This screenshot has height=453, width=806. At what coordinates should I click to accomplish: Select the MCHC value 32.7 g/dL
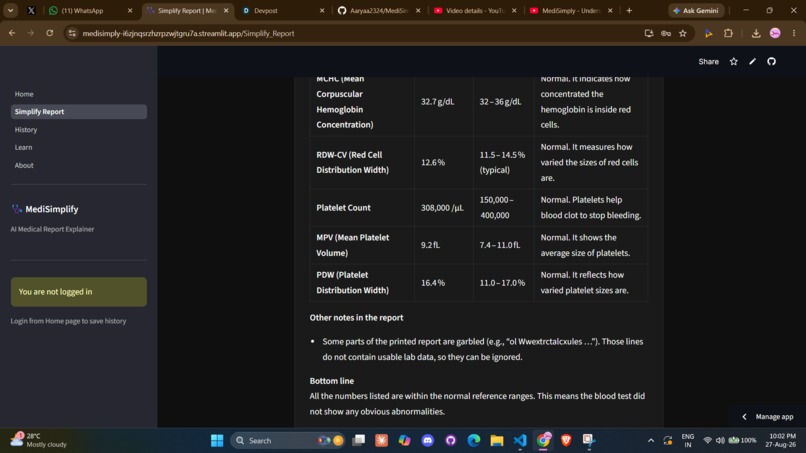[x=437, y=102]
